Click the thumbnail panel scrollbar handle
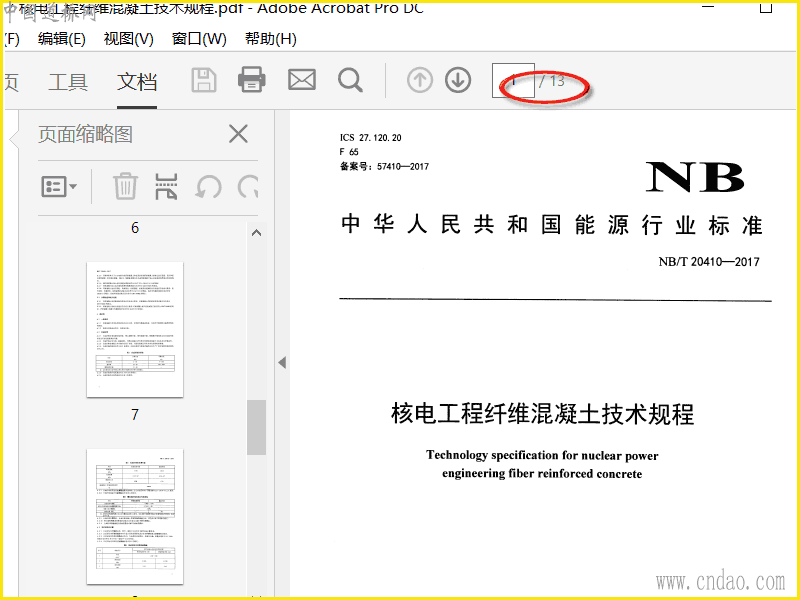Image resolution: width=800 pixels, height=600 pixels. (x=257, y=428)
